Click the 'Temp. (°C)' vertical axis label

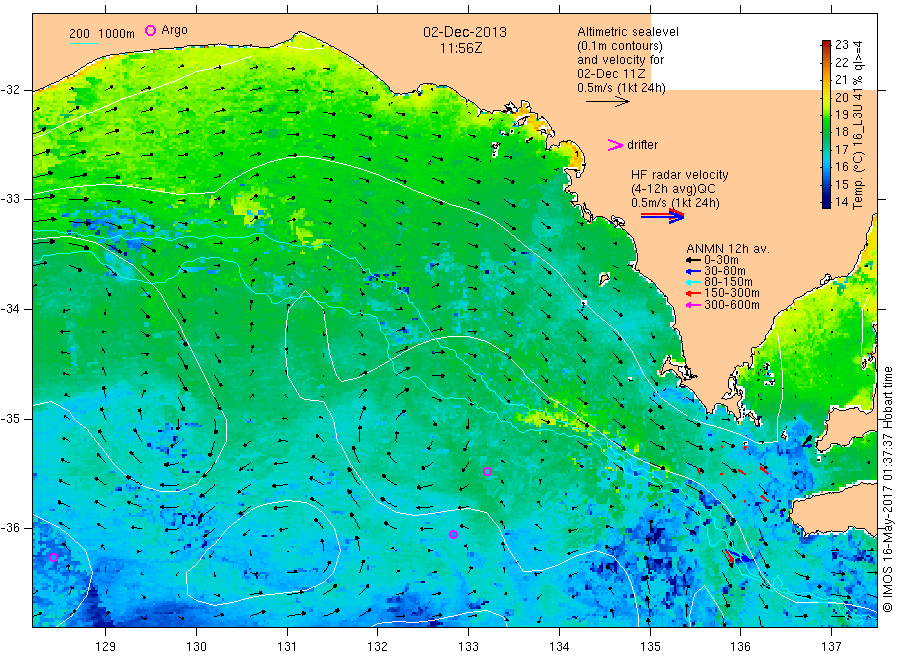858,180
